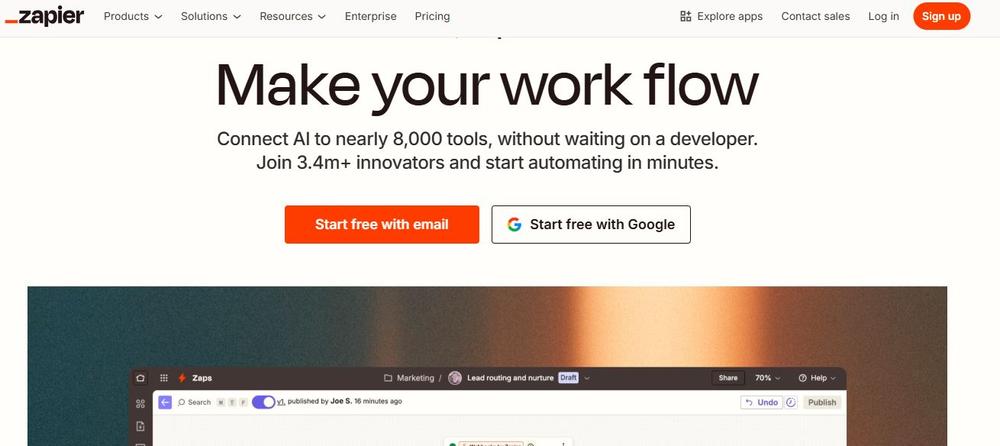Expand the Resources dropdown menu
This screenshot has width=1000, height=446.
click(x=293, y=16)
